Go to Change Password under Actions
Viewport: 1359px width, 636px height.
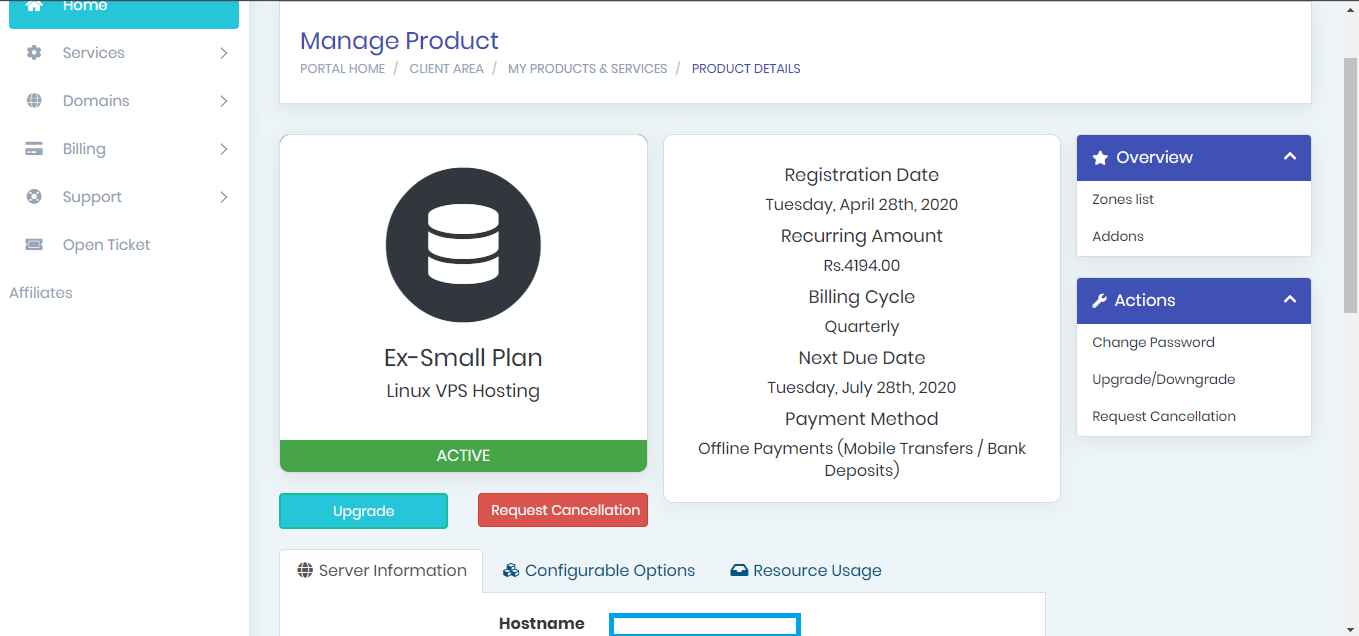(1152, 342)
